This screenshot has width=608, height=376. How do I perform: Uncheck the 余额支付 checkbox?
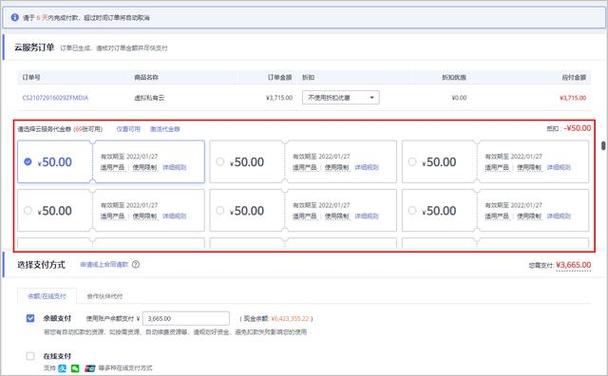click(30, 318)
